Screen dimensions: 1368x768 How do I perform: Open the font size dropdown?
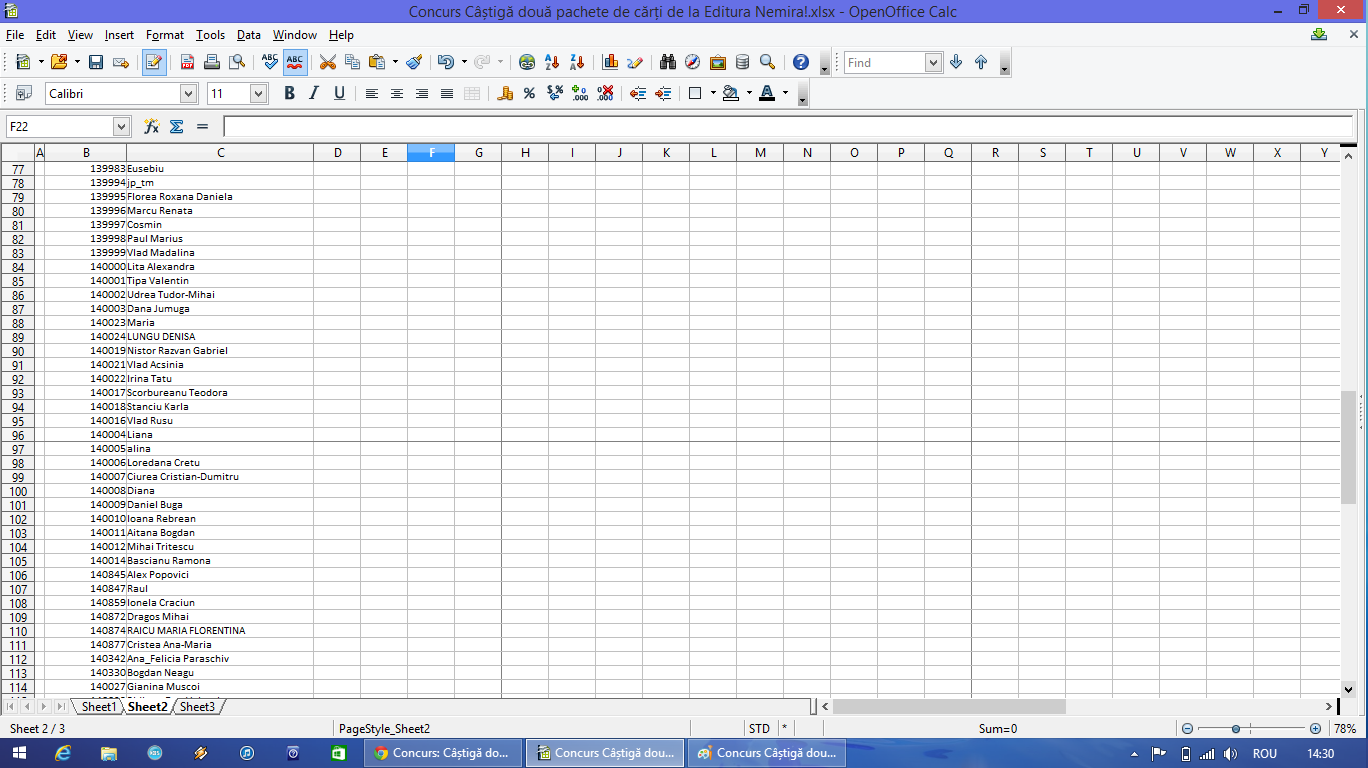point(258,94)
